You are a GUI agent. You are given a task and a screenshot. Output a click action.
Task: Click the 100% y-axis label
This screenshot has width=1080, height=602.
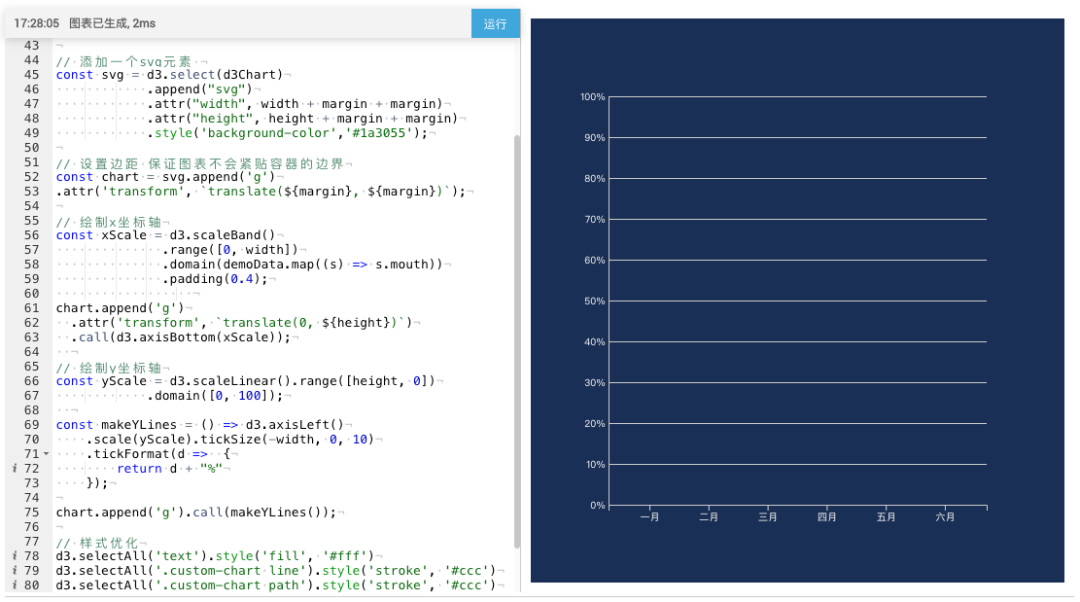point(592,97)
